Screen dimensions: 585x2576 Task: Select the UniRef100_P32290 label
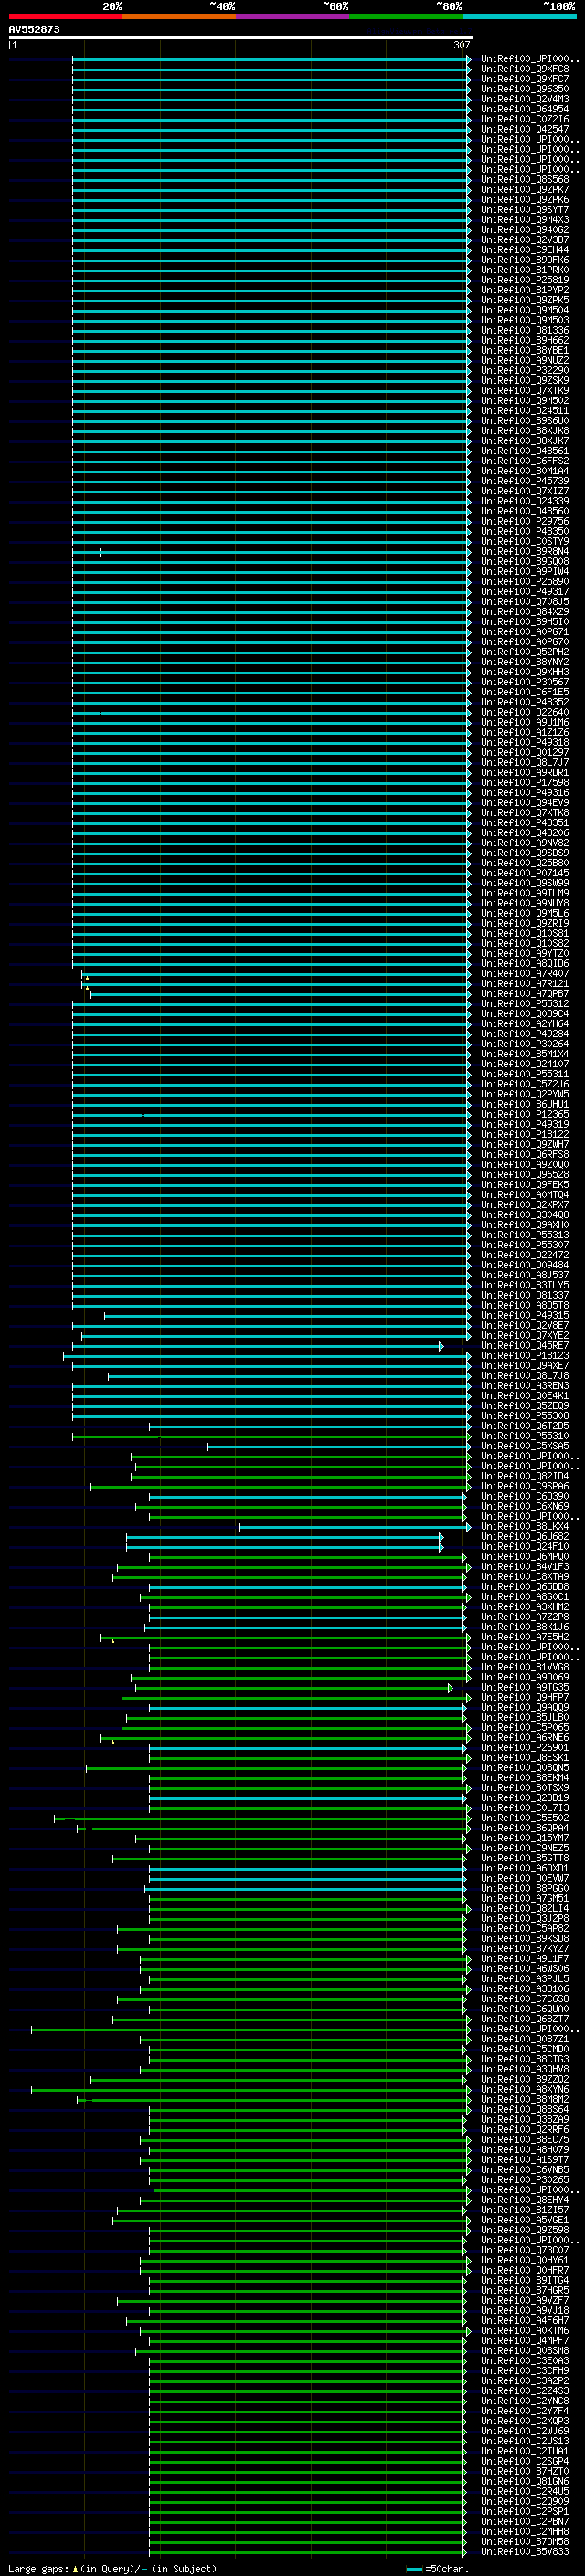coord(525,370)
